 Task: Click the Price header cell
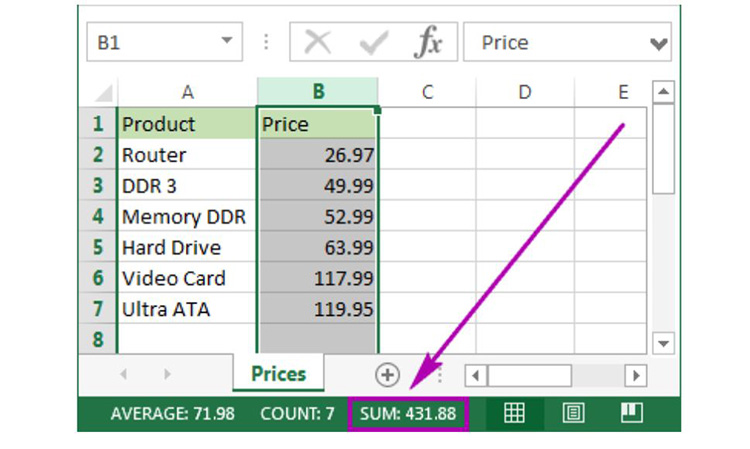pyautogui.click(x=318, y=123)
